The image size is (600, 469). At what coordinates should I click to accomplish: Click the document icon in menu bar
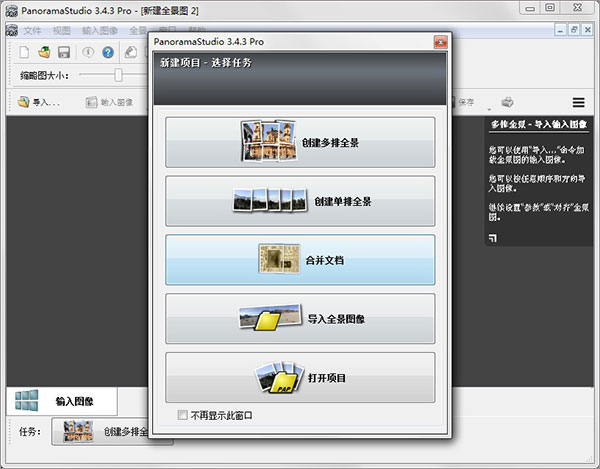(x=12, y=30)
